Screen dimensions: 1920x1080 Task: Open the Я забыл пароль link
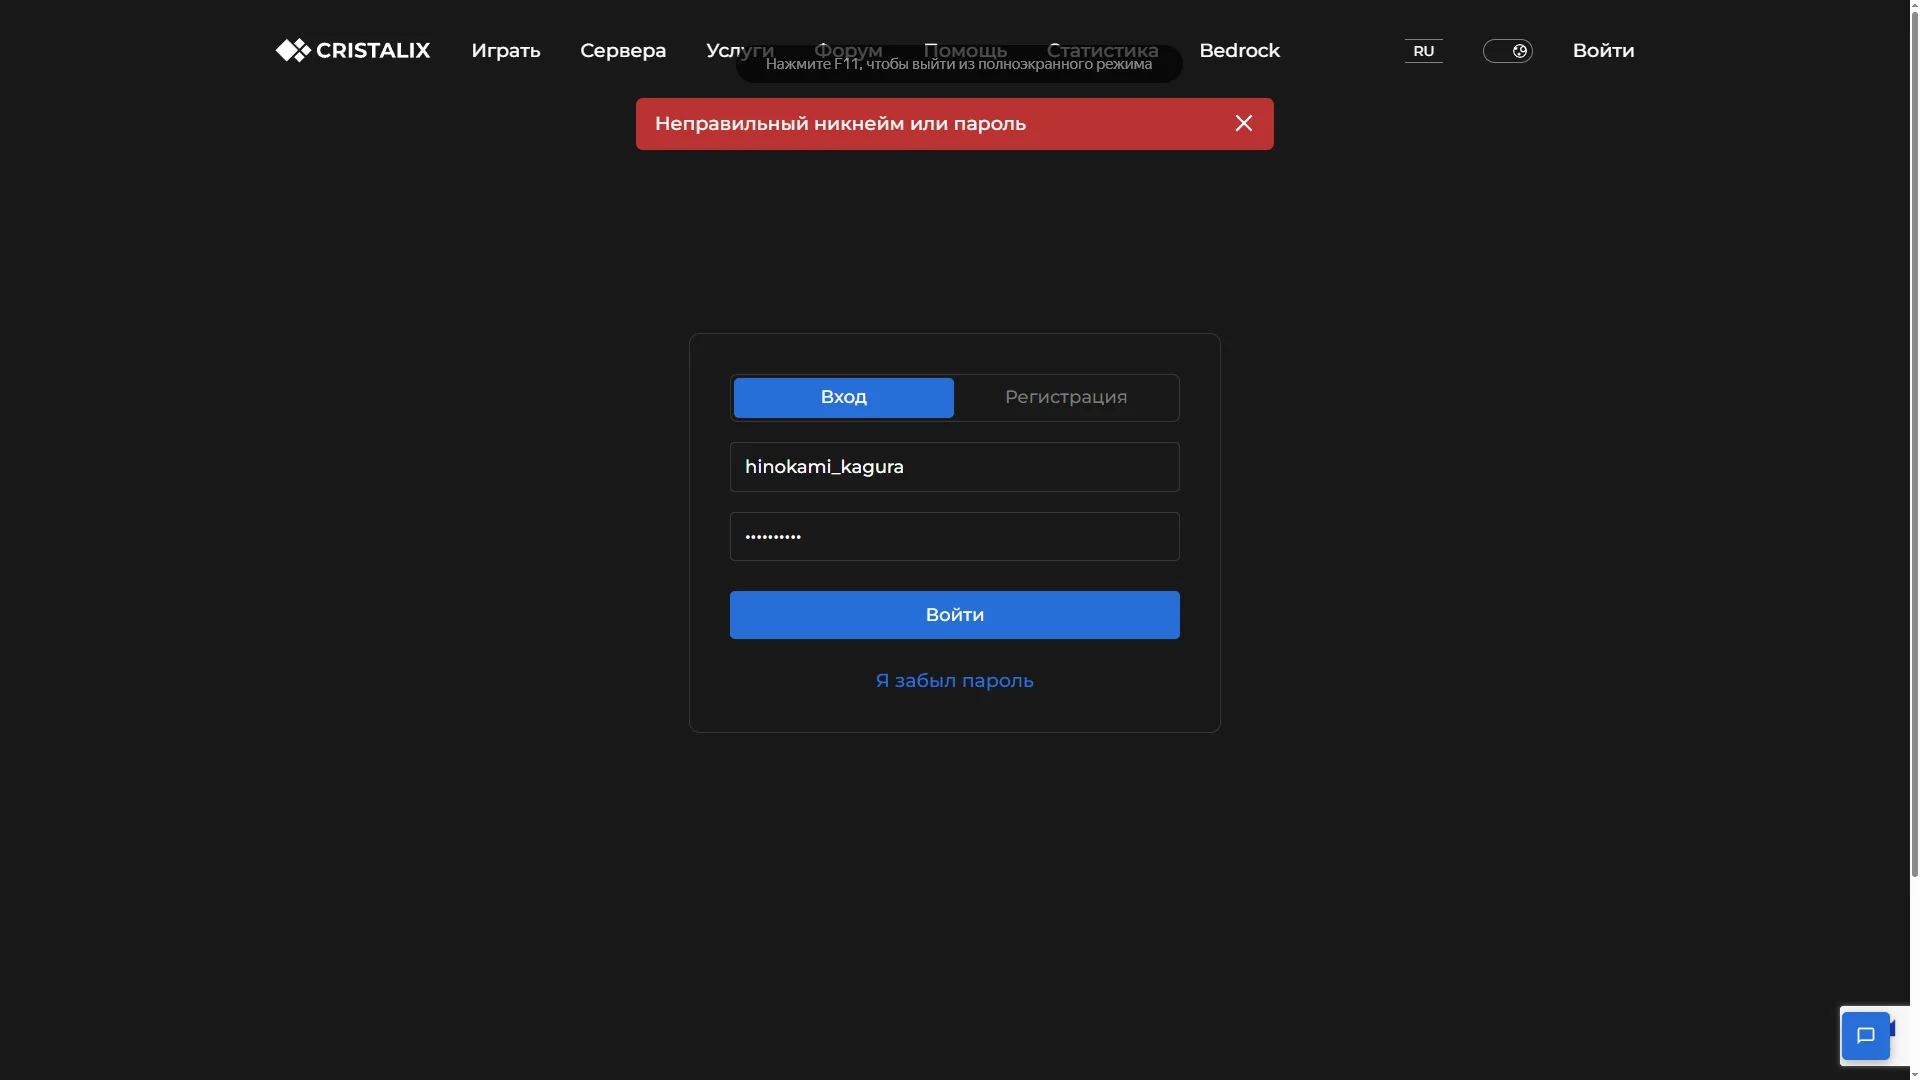(955, 681)
